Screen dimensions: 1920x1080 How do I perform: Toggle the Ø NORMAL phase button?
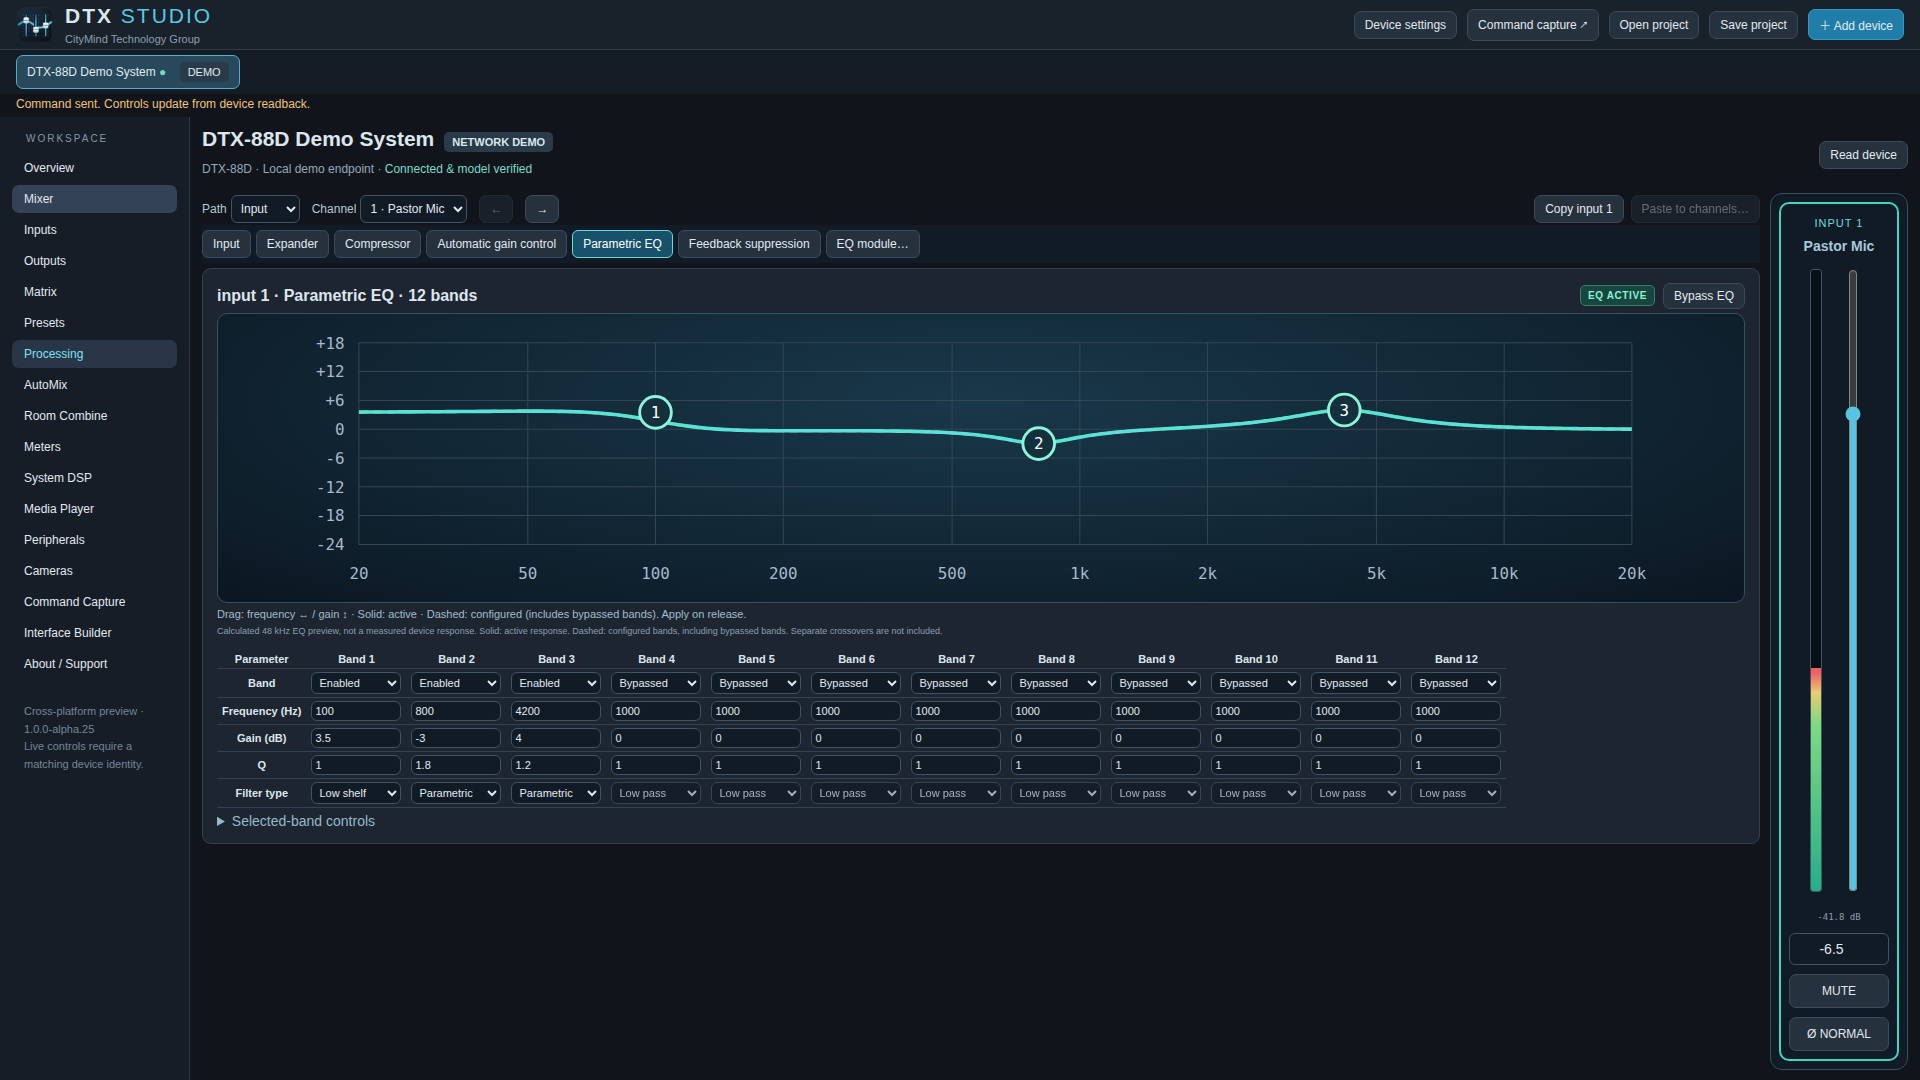pyautogui.click(x=1838, y=1034)
